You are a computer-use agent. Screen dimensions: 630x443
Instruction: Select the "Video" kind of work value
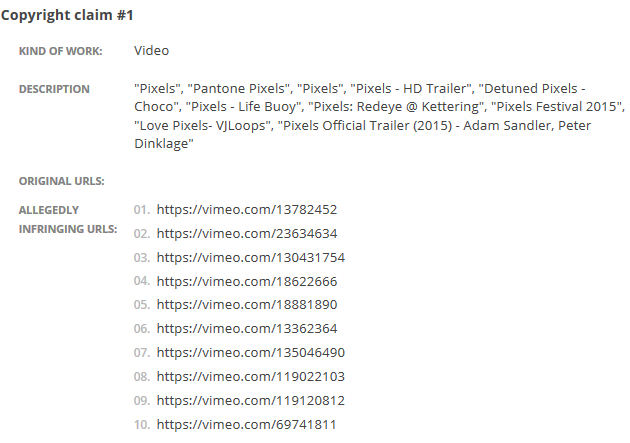pyautogui.click(x=151, y=50)
